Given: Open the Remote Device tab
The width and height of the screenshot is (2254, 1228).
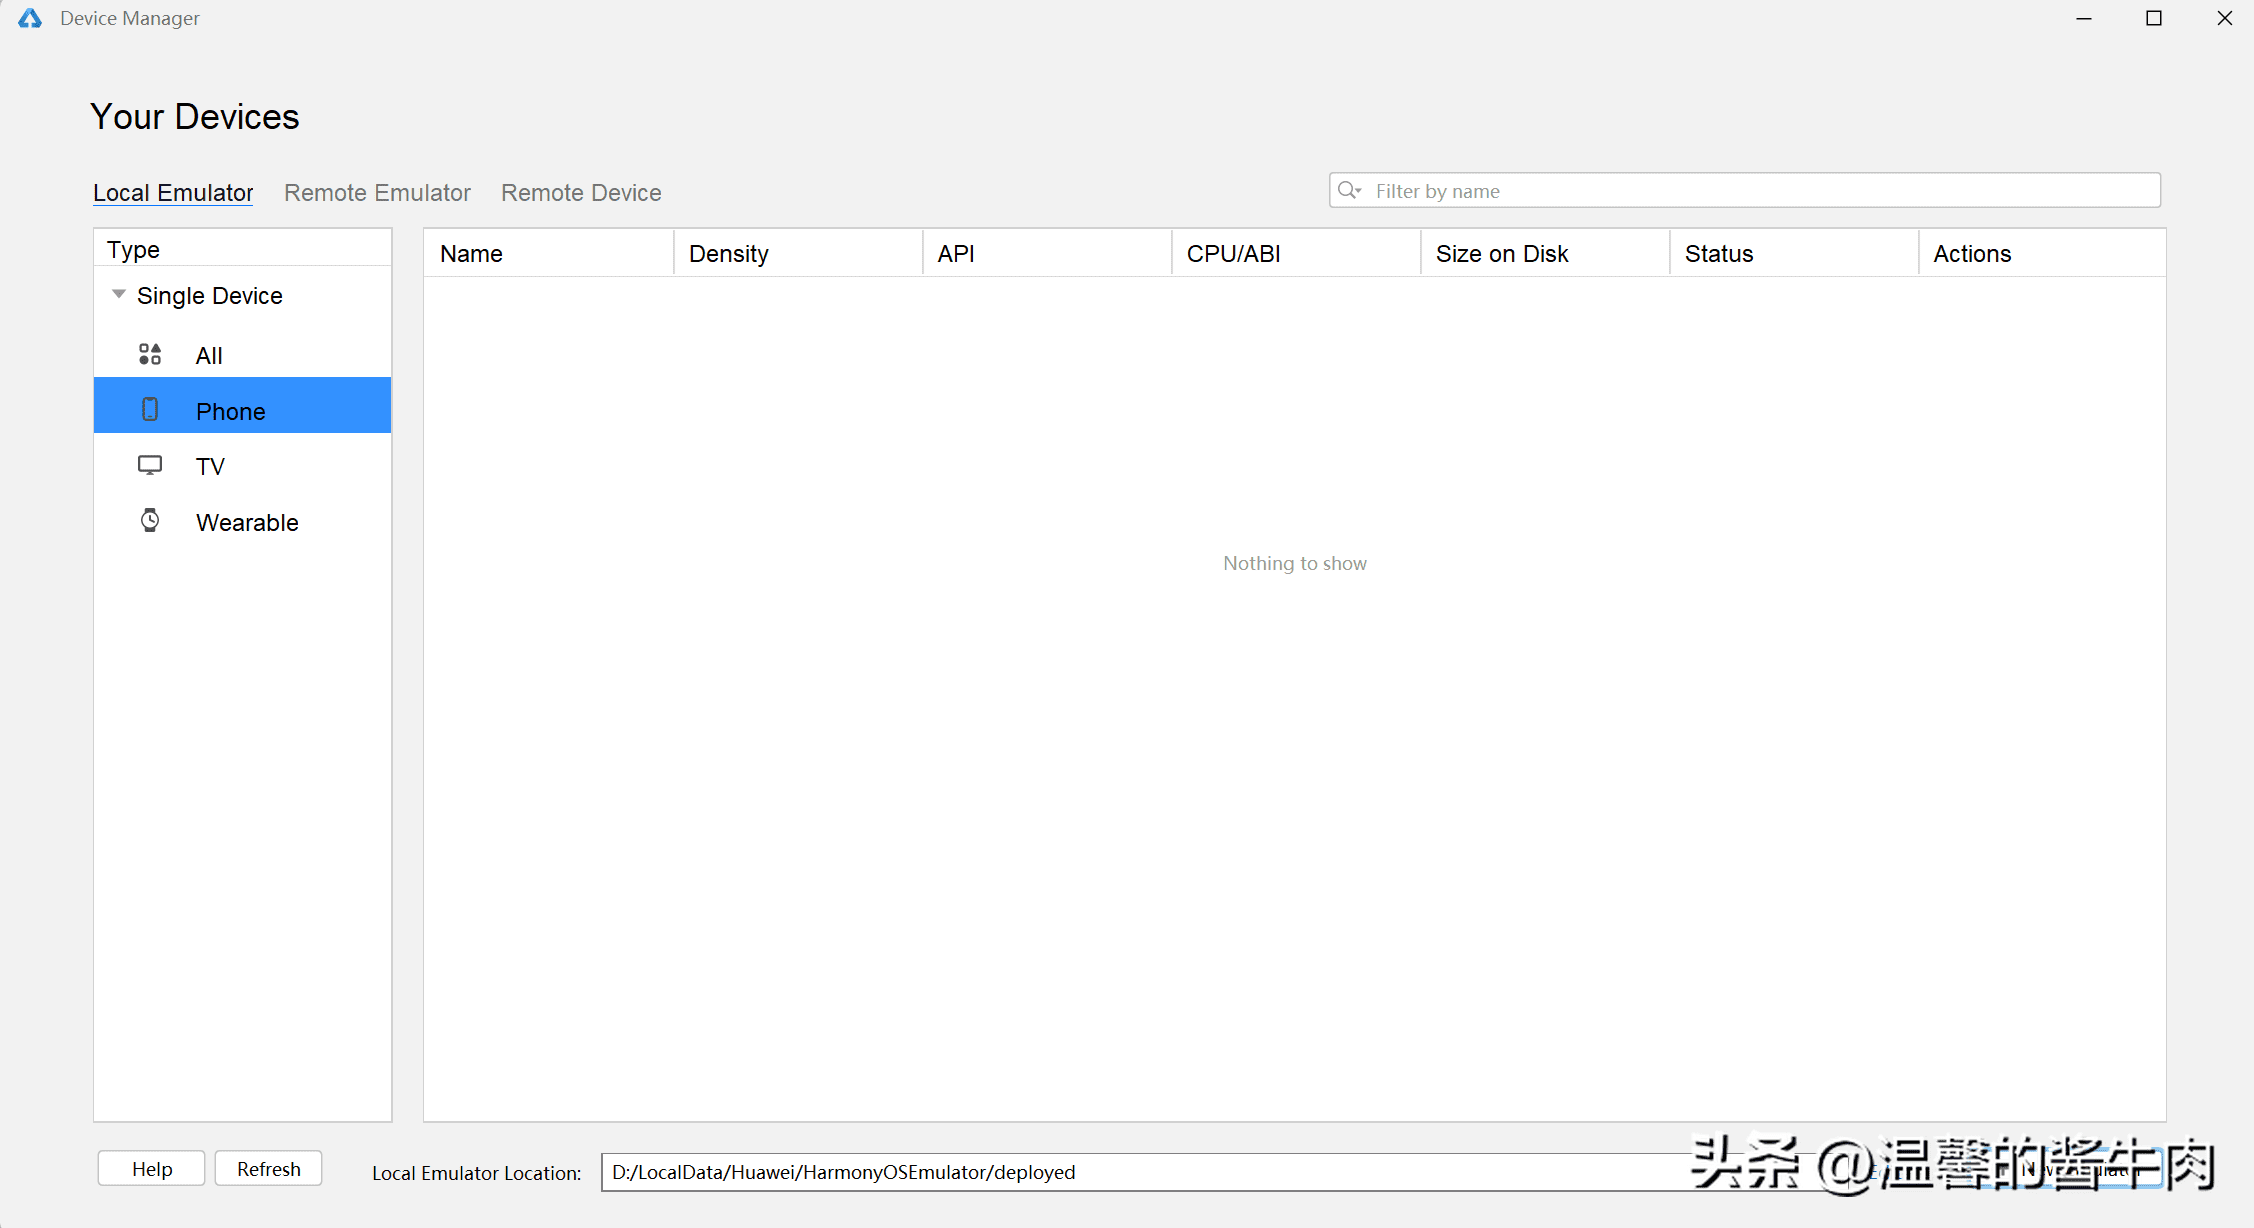Looking at the screenshot, I should [581, 193].
